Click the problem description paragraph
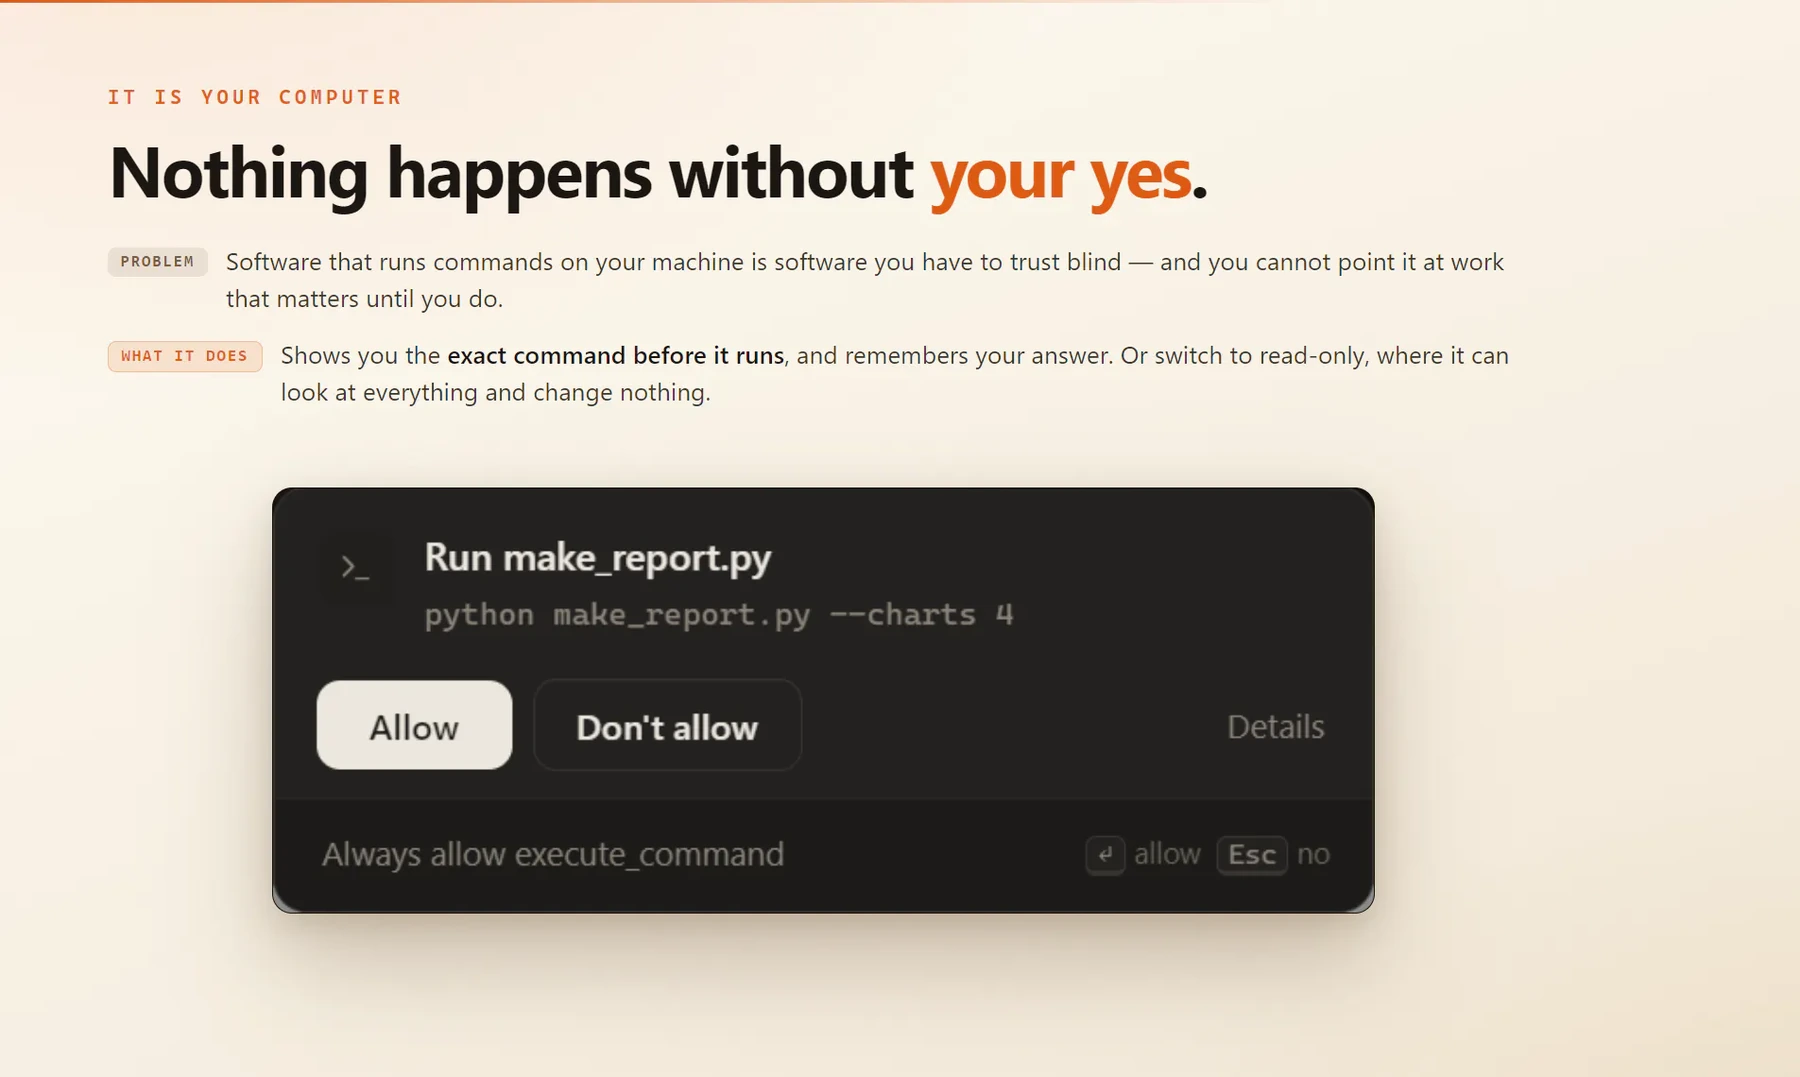The image size is (1800, 1077). pyautogui.click(x=865, y=280)
